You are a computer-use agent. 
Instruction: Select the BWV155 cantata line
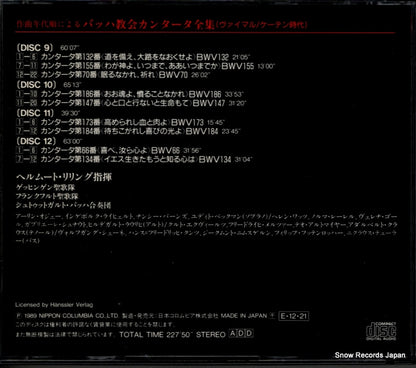(x=145, y=66)
